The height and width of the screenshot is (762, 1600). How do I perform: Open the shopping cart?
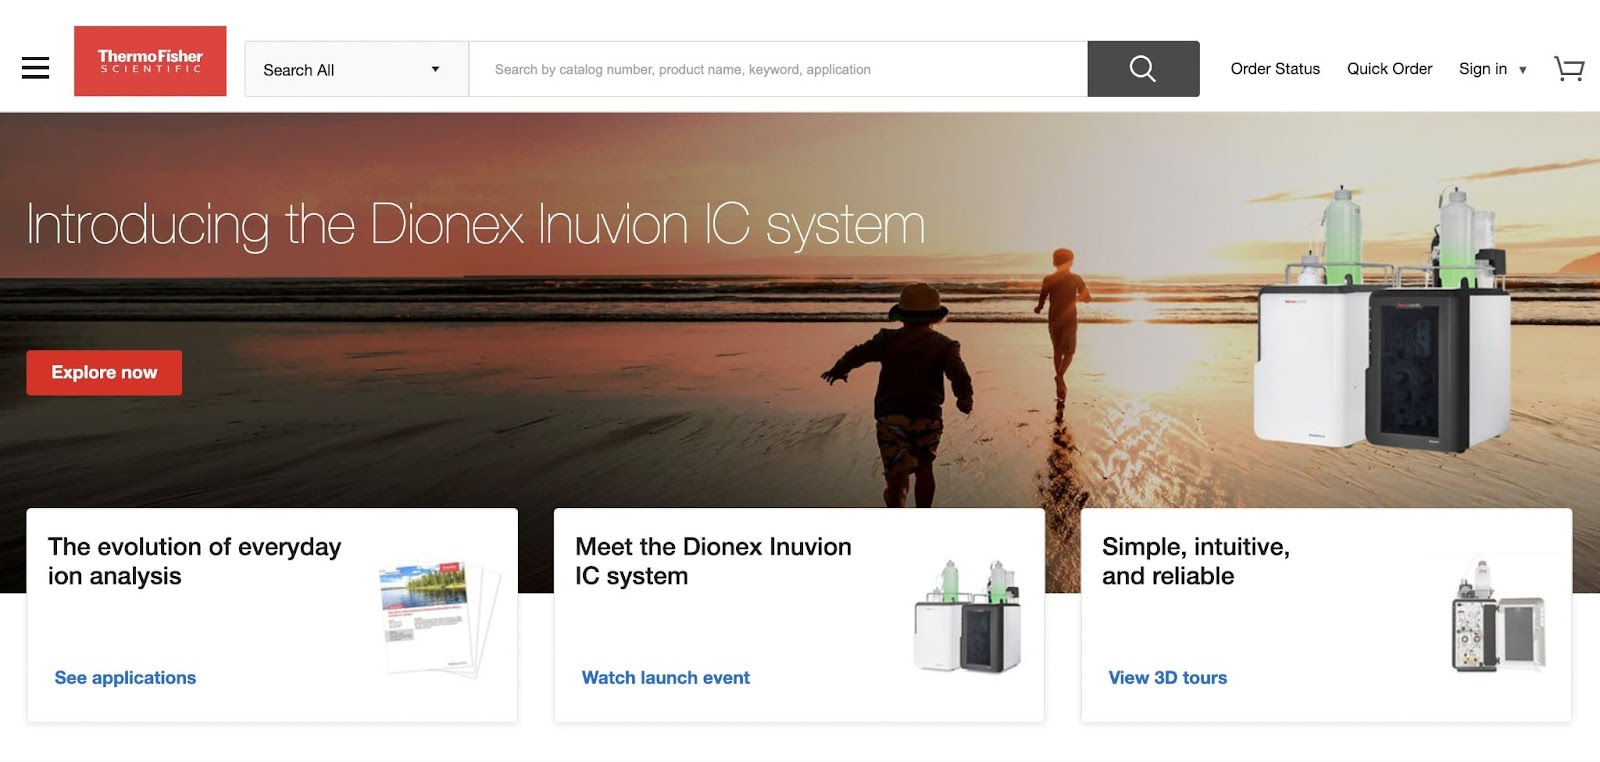(1568, 69)
